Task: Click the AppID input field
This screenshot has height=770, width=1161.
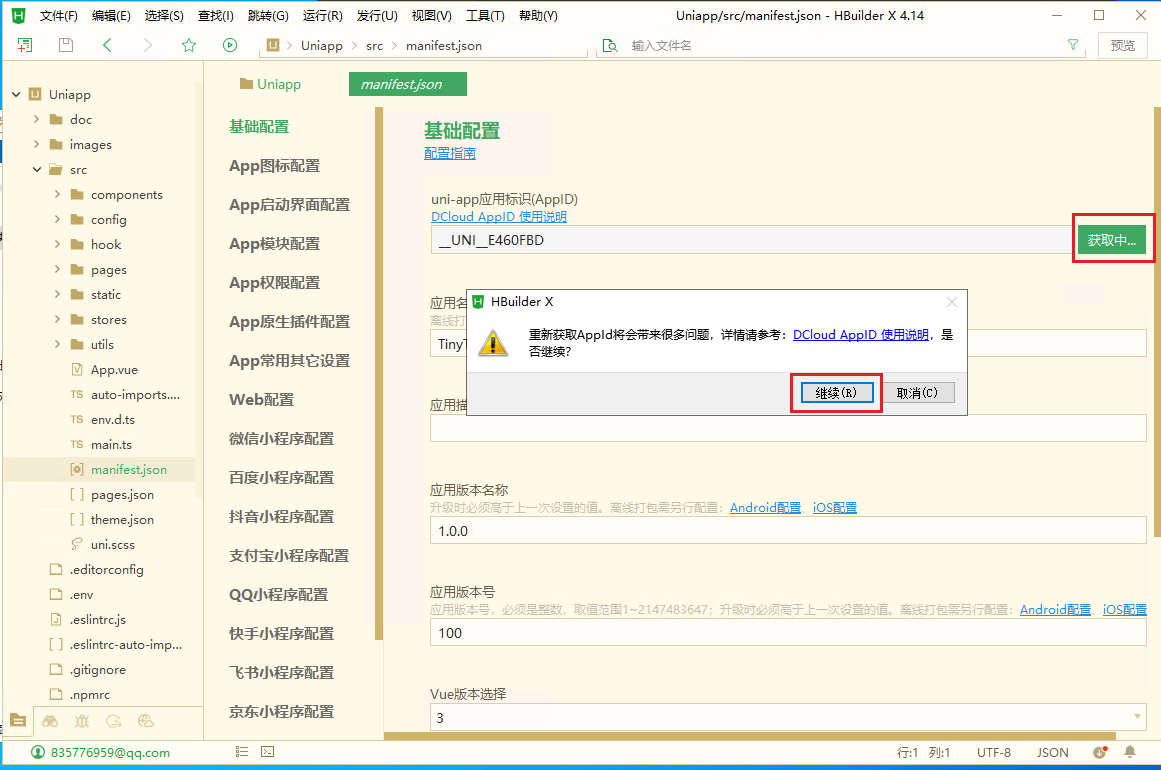Action: pyautogui.click(x=751, y=240)
